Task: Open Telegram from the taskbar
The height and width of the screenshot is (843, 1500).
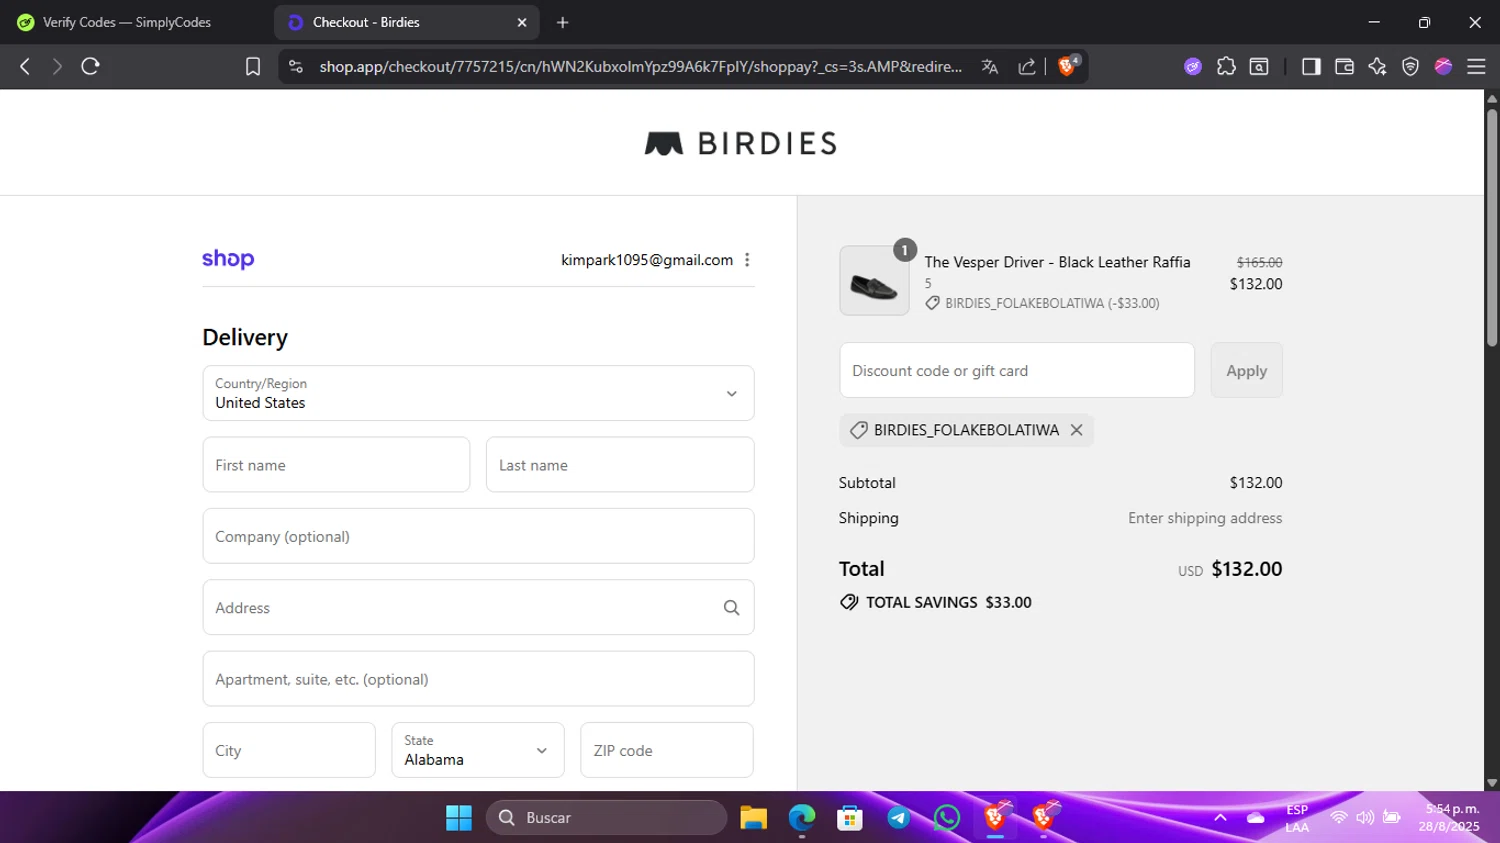Action: [898, 818]
